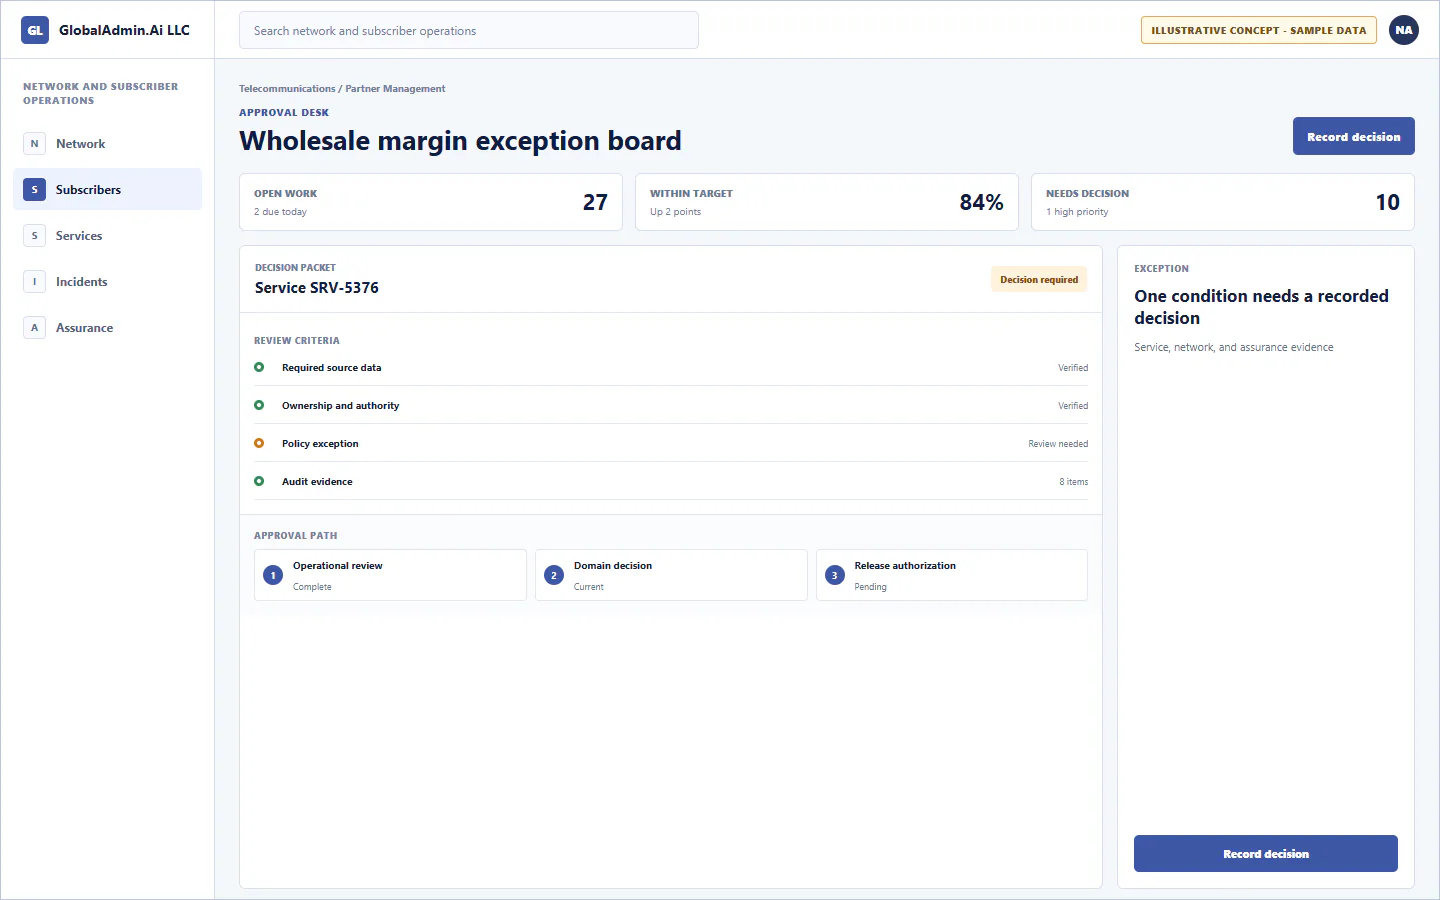1440x900 pixels.
Task: Select Subscribers in the sidebar
Action: (x=107, y=190)
